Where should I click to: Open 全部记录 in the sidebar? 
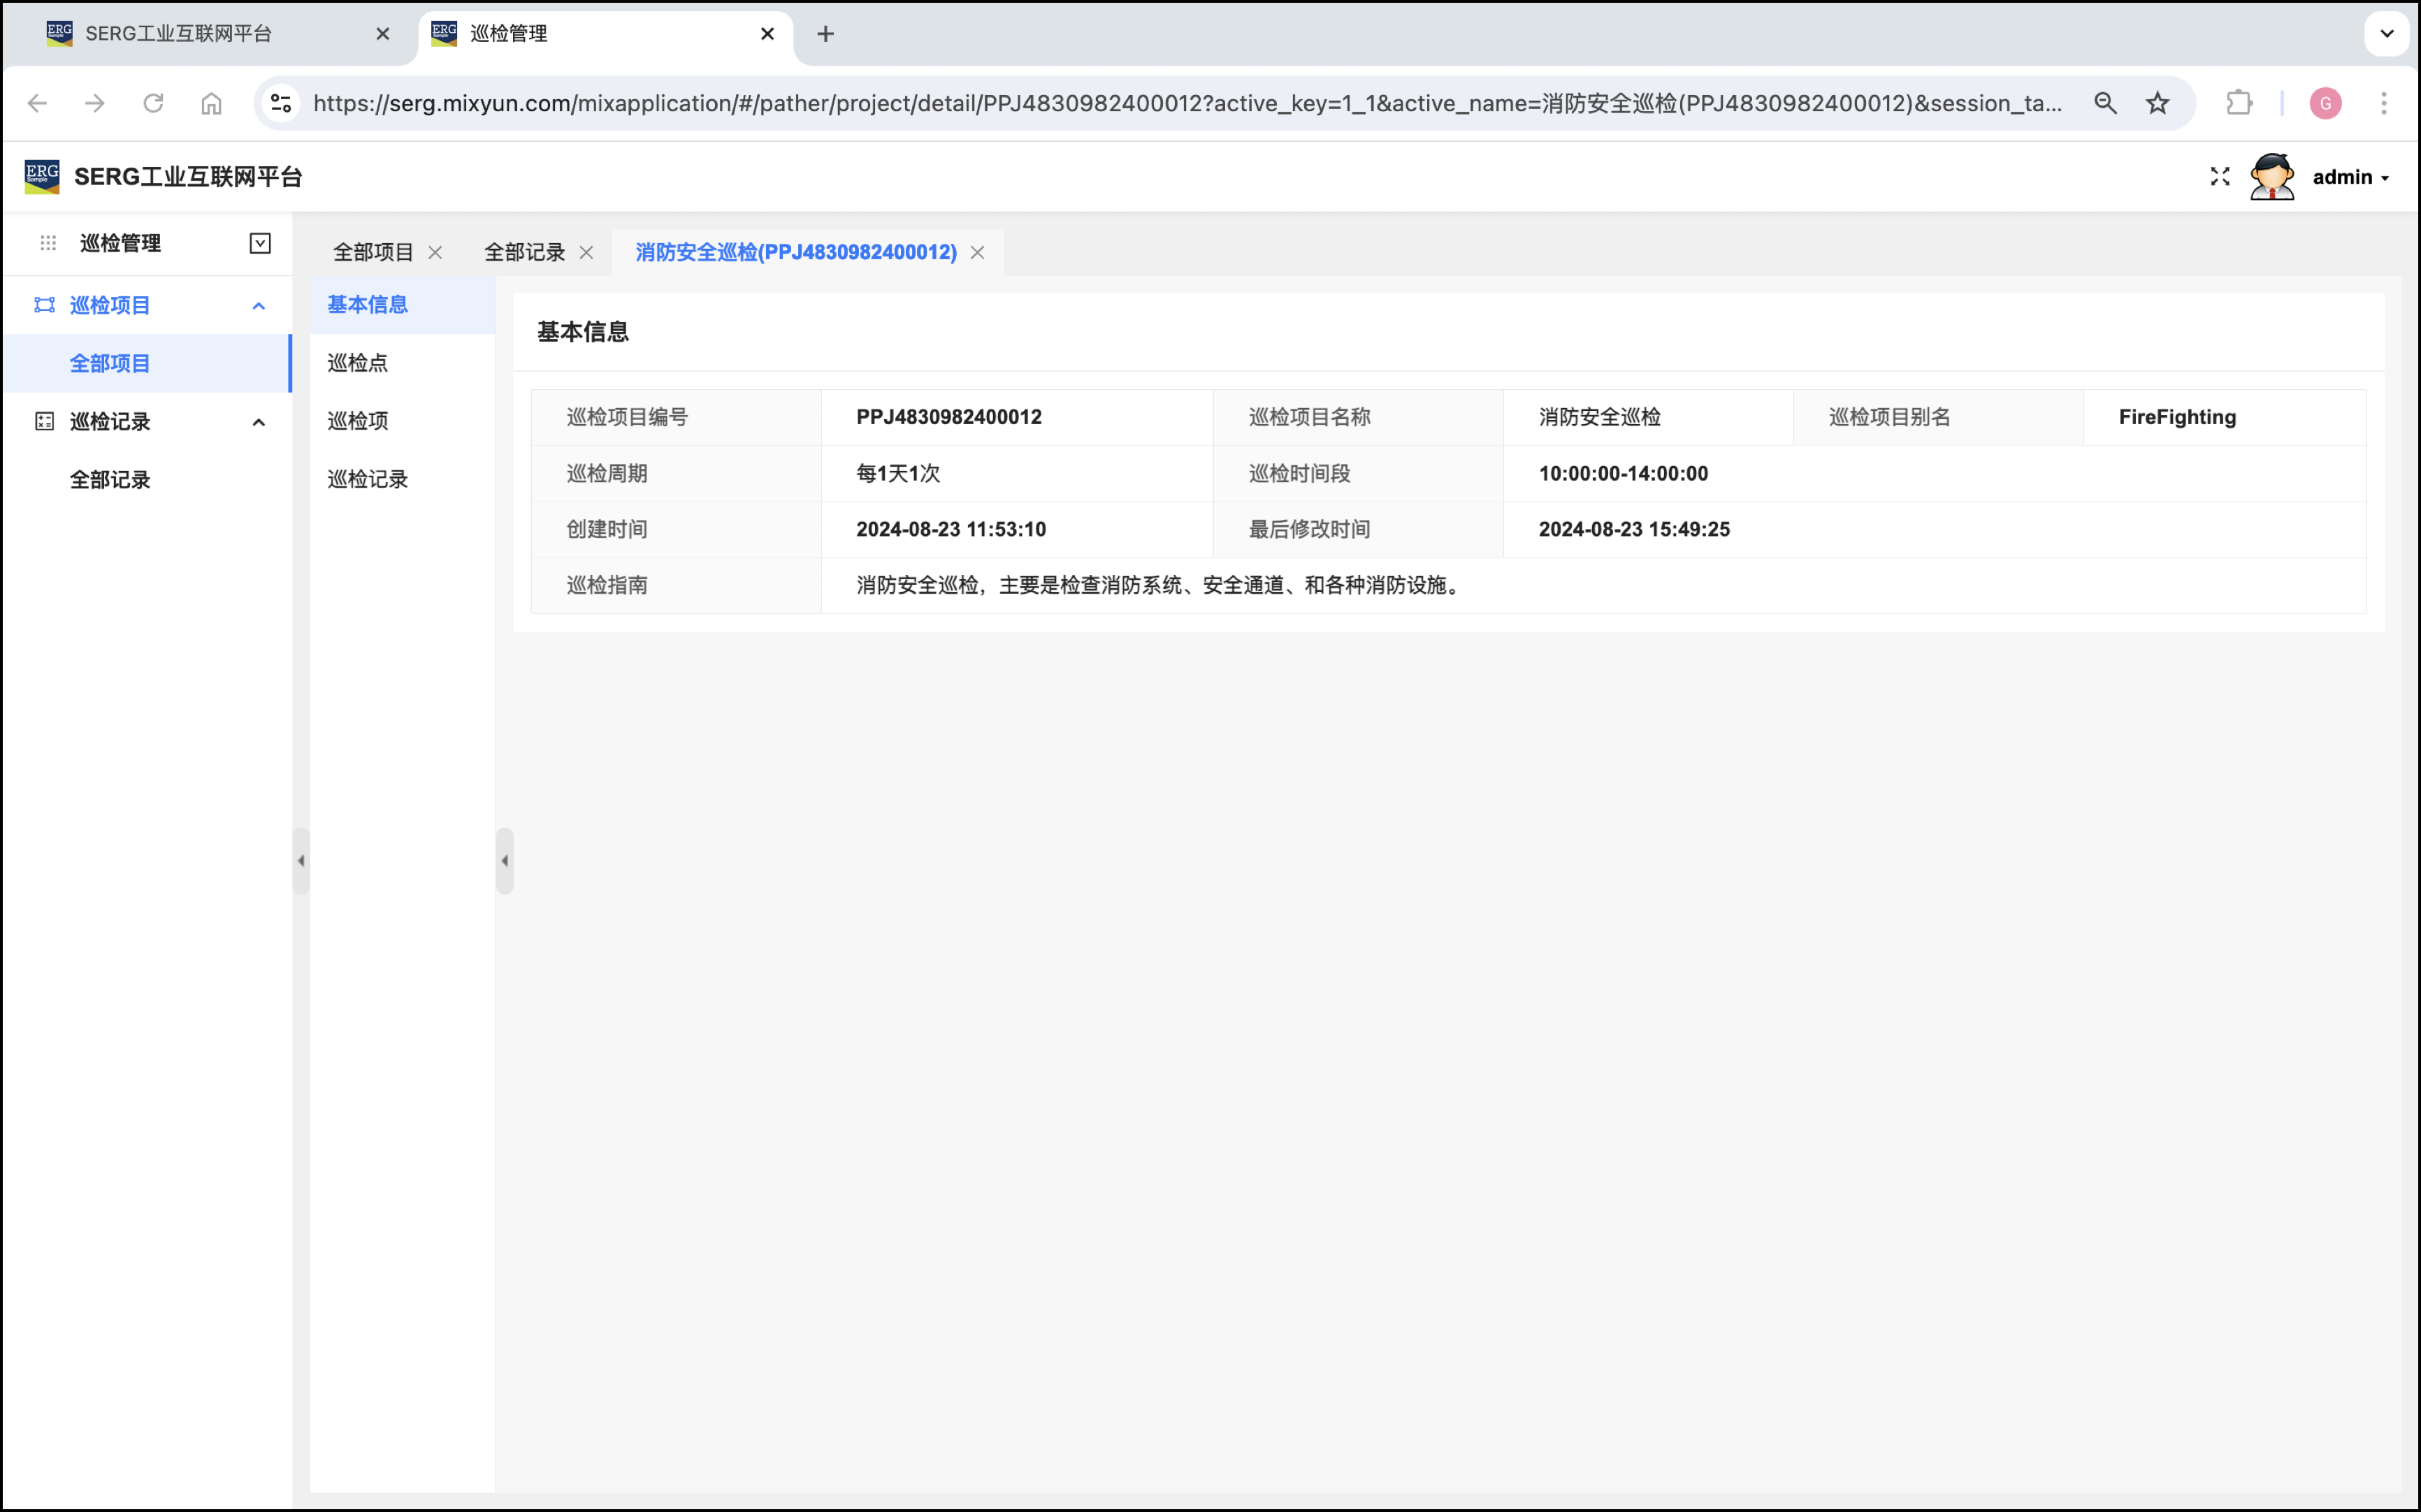(110, 480)
